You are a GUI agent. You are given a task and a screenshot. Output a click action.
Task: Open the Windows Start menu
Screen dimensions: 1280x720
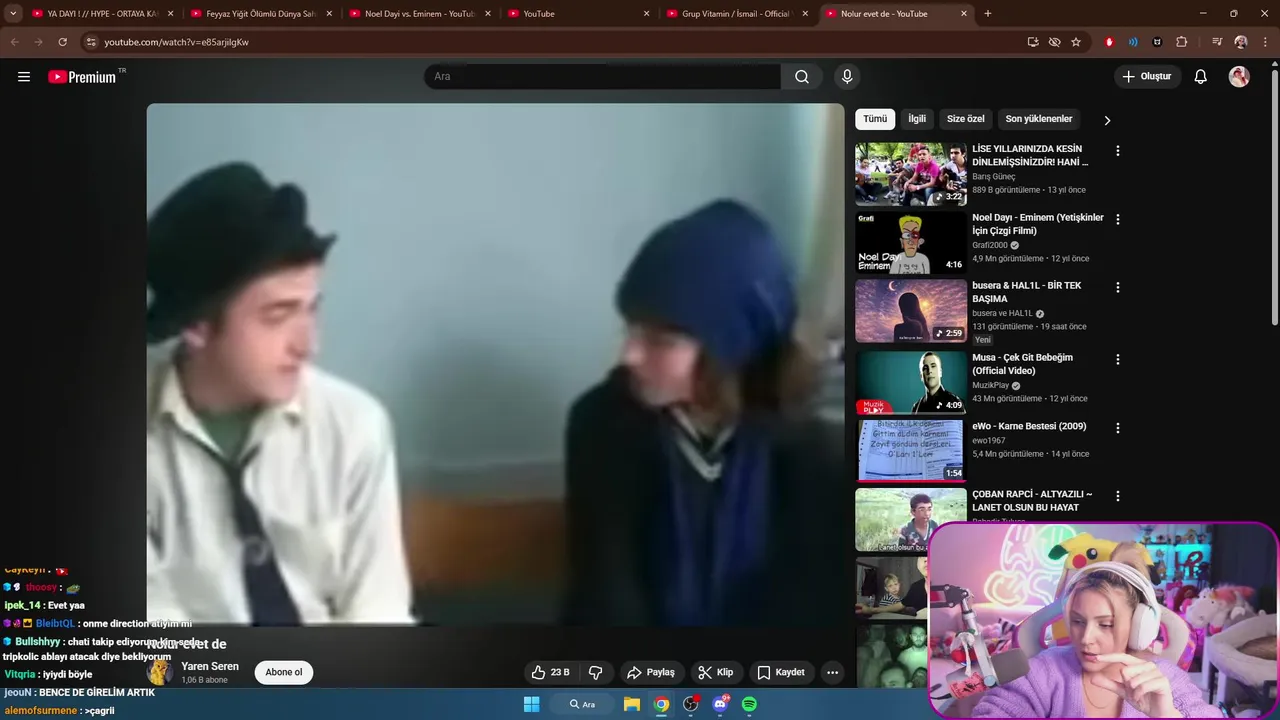tap(532, 704)
